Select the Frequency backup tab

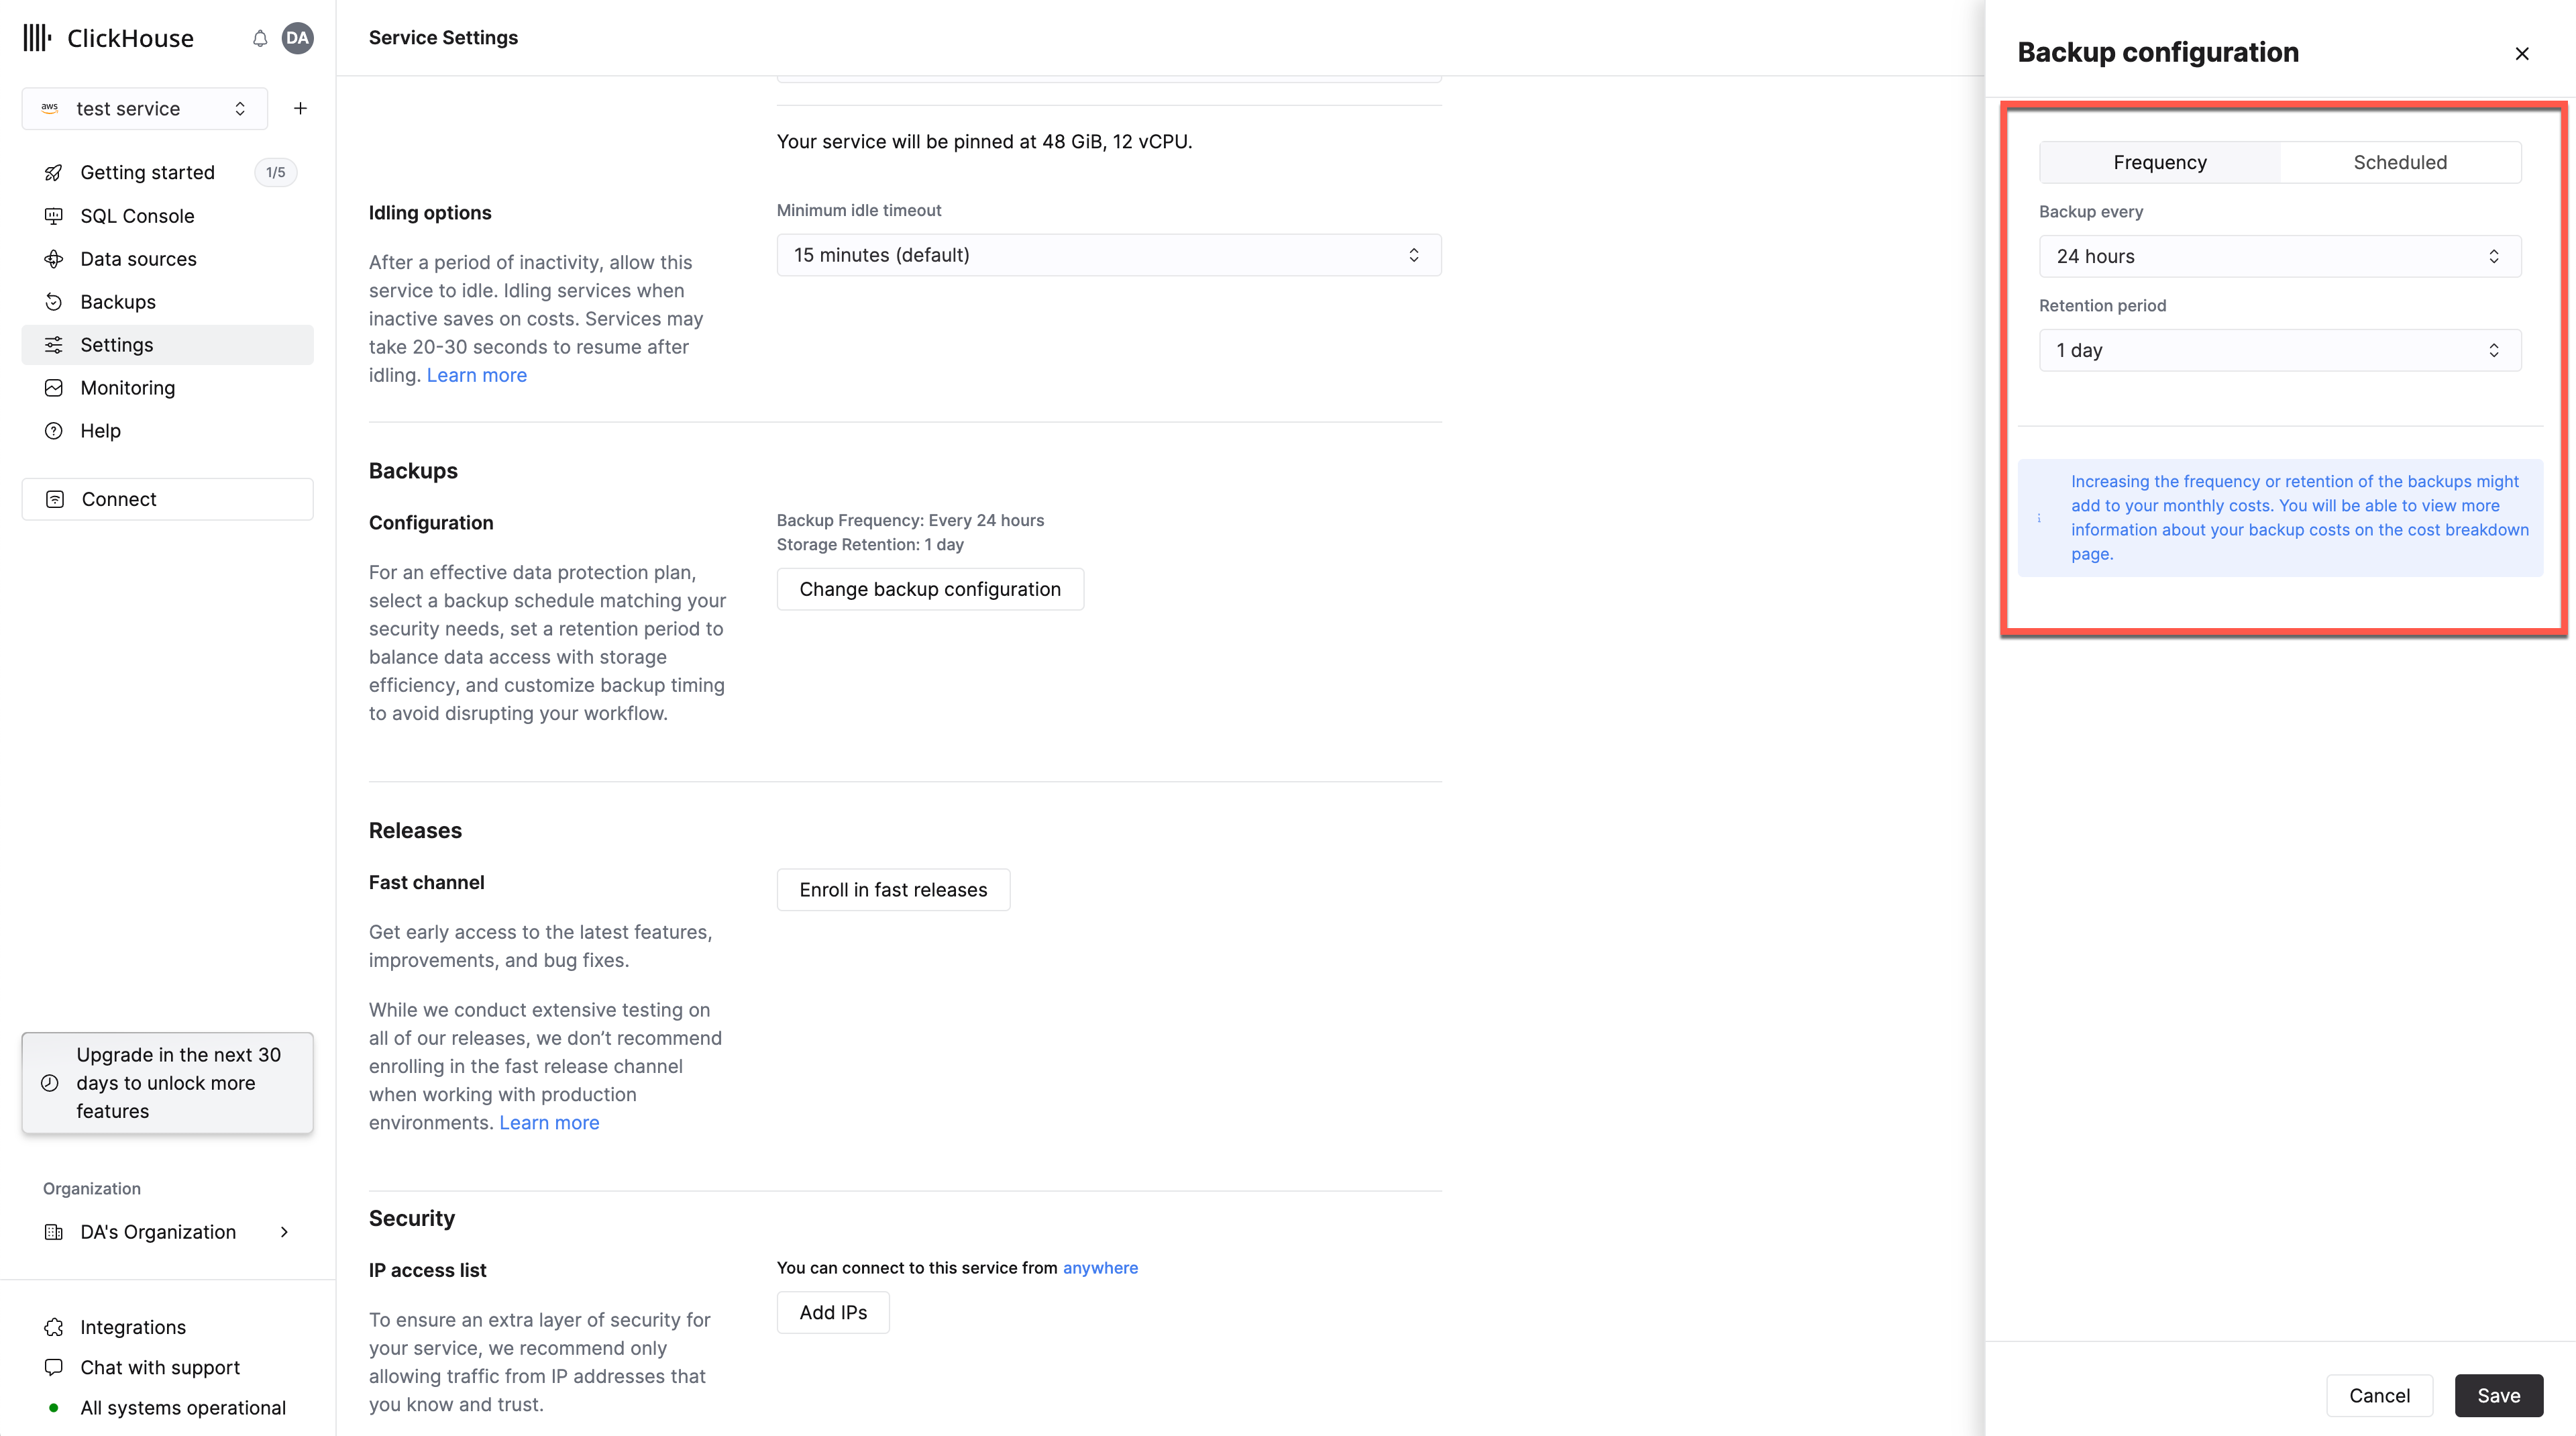click(2159, 161)
